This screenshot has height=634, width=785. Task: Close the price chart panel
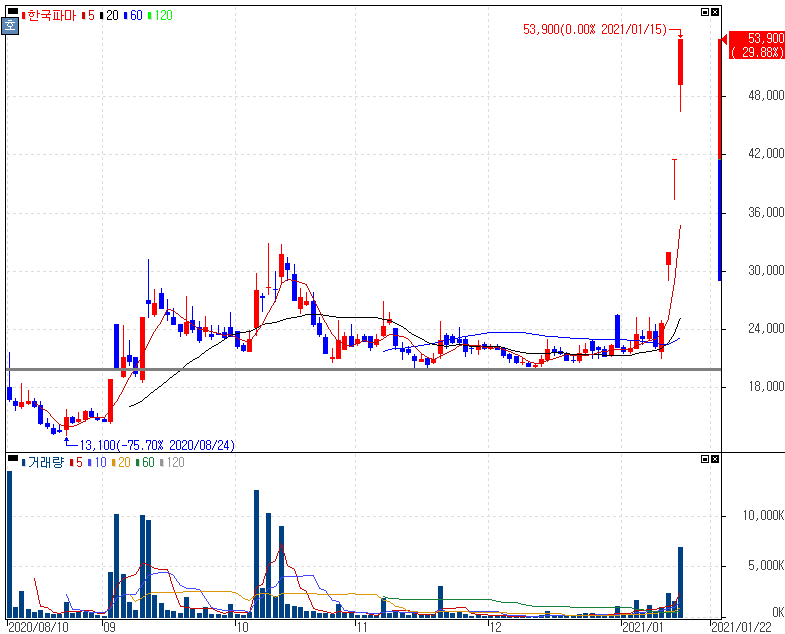pos(715,12)
